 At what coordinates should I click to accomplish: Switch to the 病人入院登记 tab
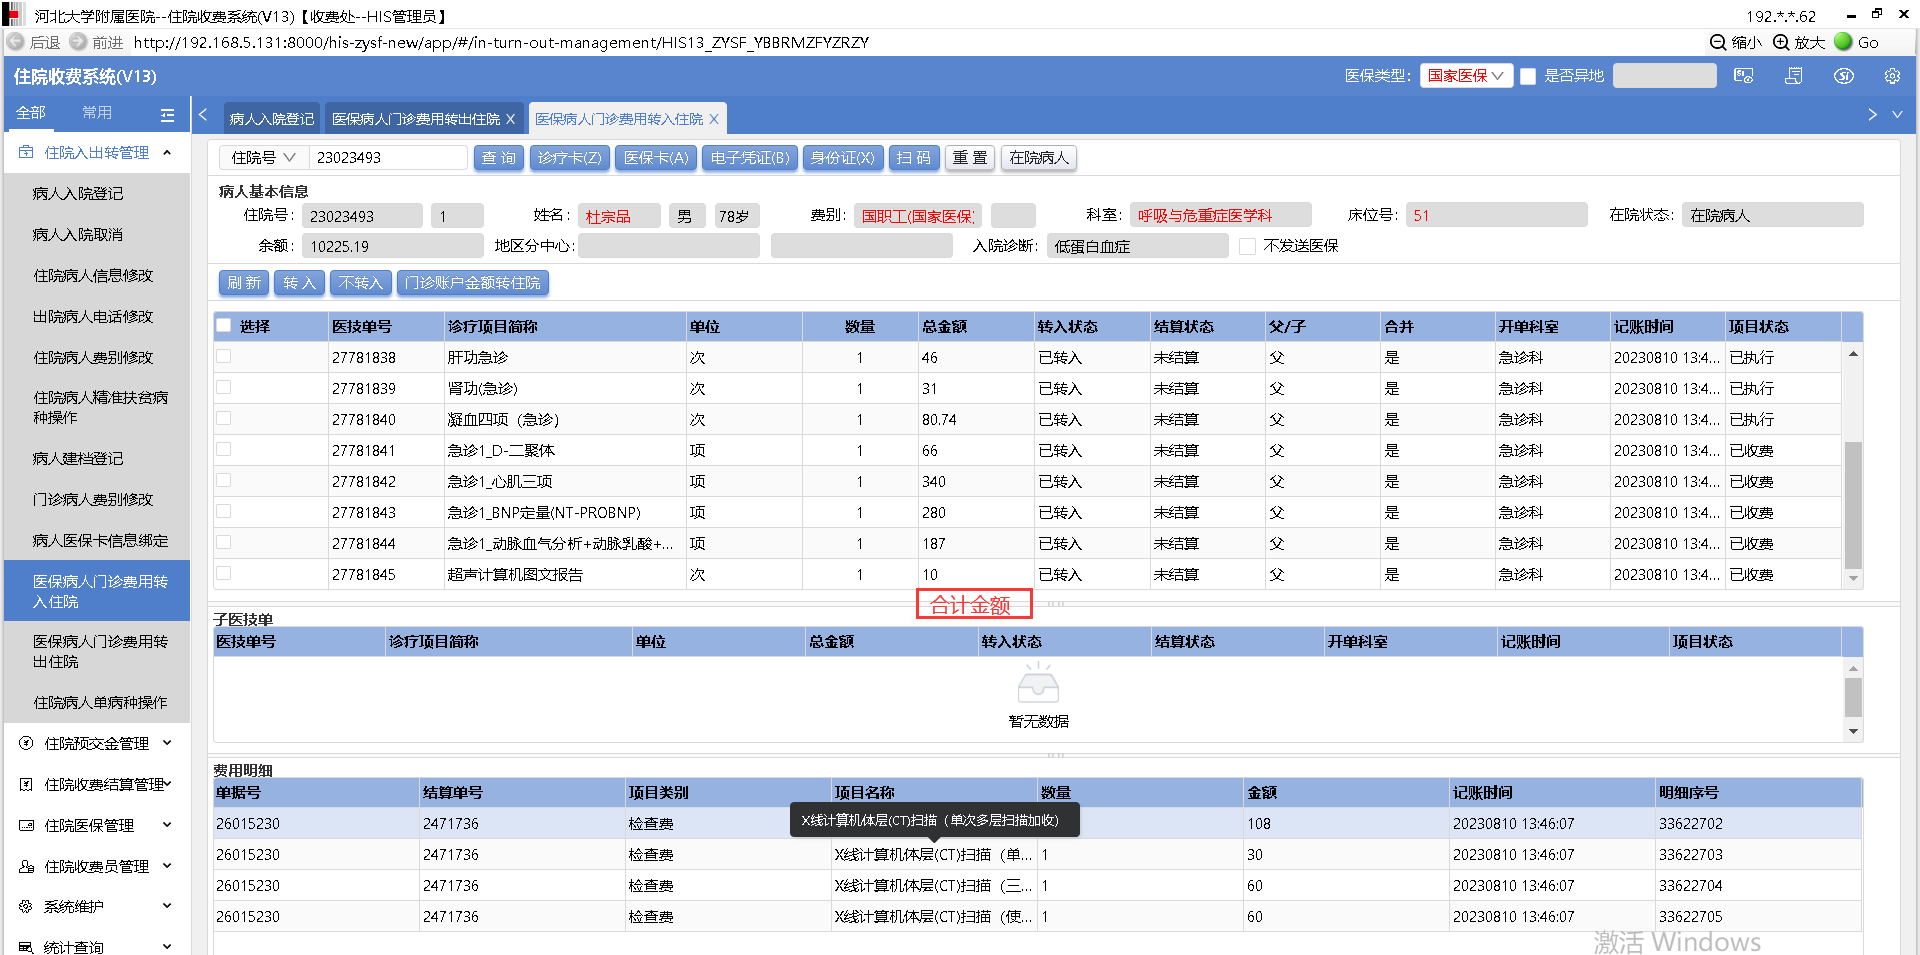click(271, 119)
